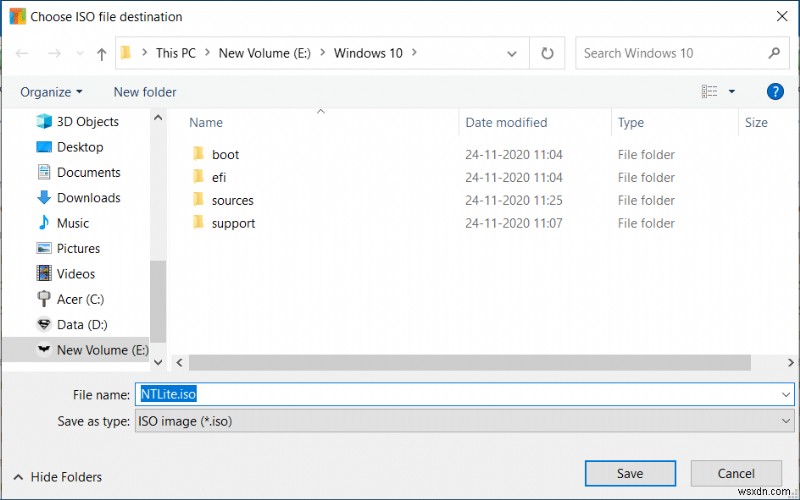The image size is (800, 500).
Task: Select Pictures in navigation pane
Action: click(68, 248)
